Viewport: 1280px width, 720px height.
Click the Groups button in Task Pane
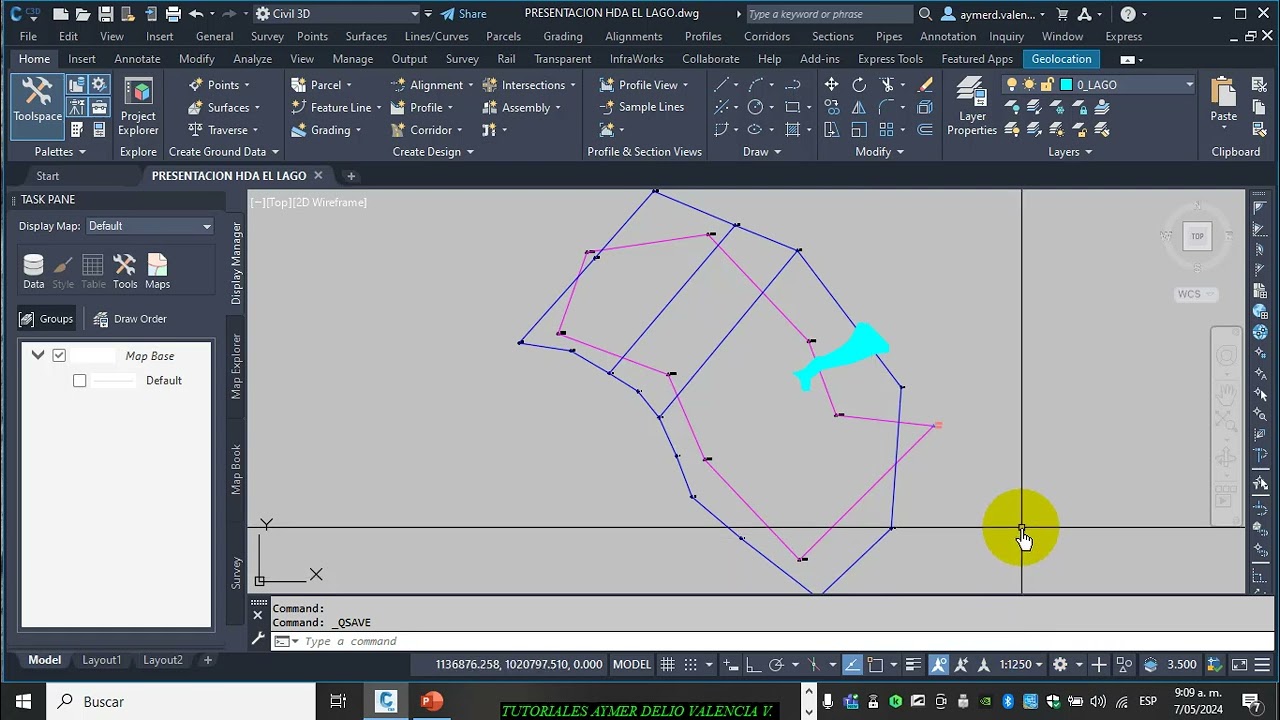coord(47,319)
